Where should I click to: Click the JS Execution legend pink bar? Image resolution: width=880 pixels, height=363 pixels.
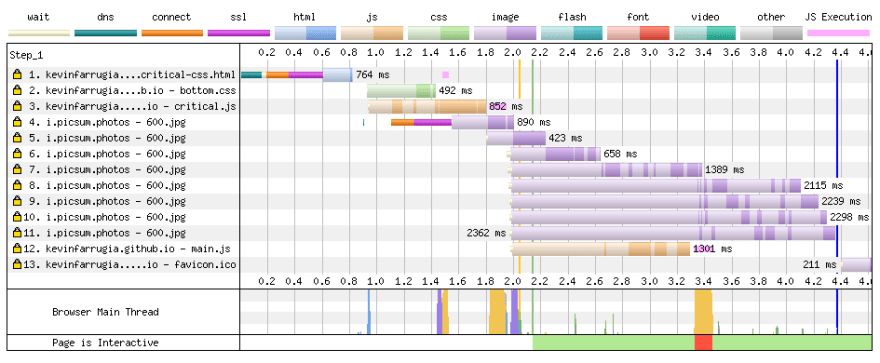coord(838,33)
